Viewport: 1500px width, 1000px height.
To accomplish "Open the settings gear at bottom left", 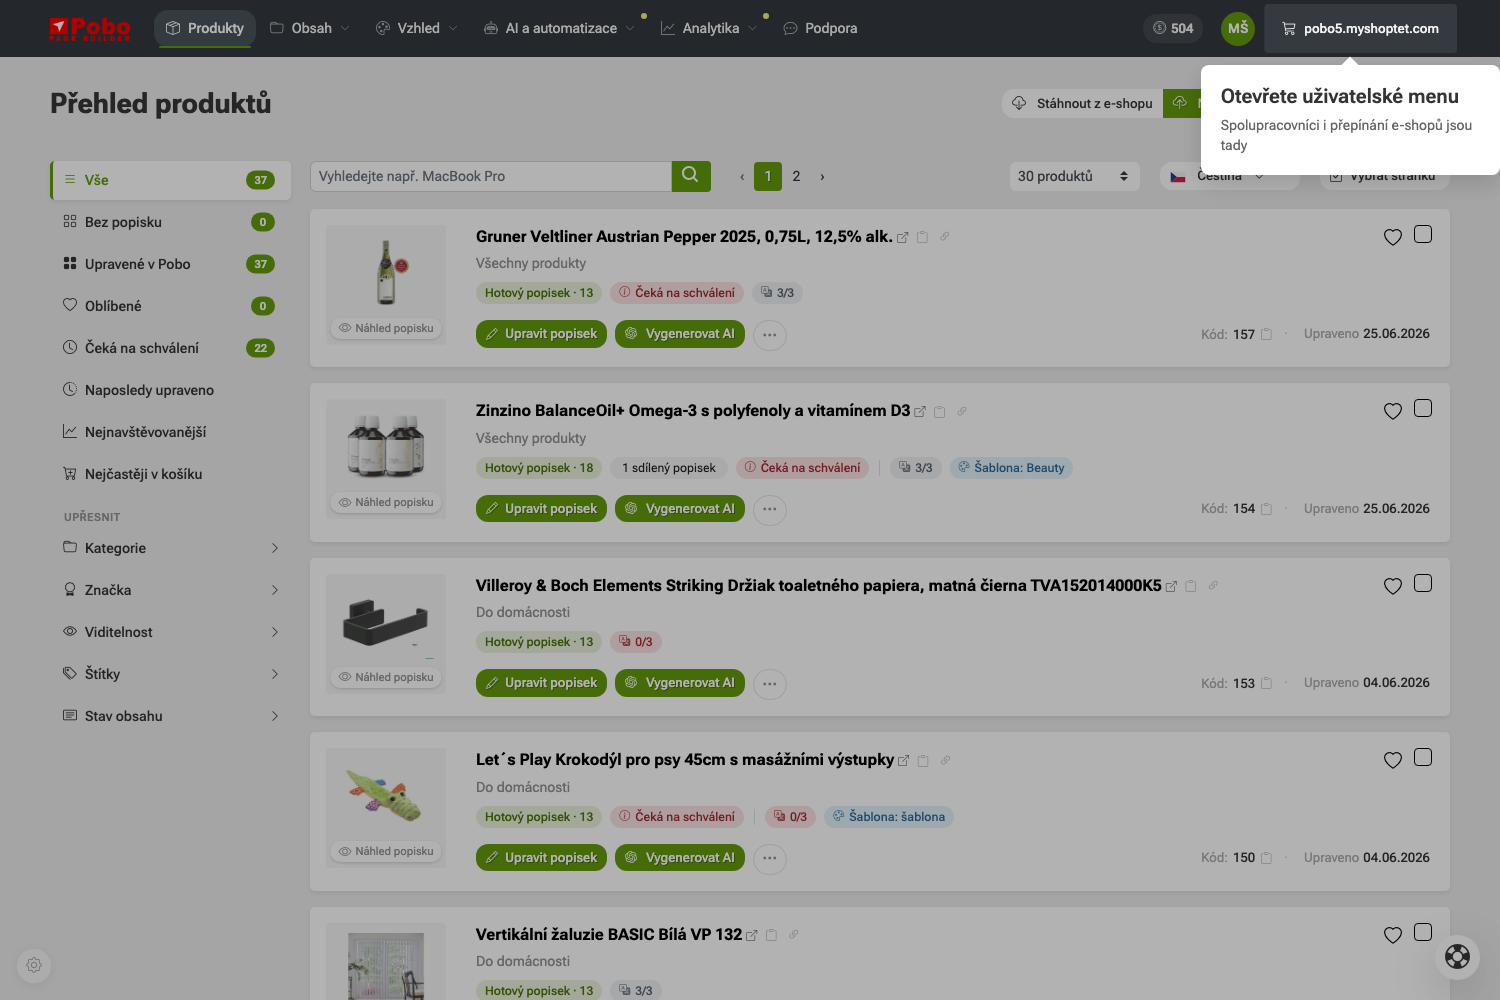I will pyautogui.click(x=34, y=965).
